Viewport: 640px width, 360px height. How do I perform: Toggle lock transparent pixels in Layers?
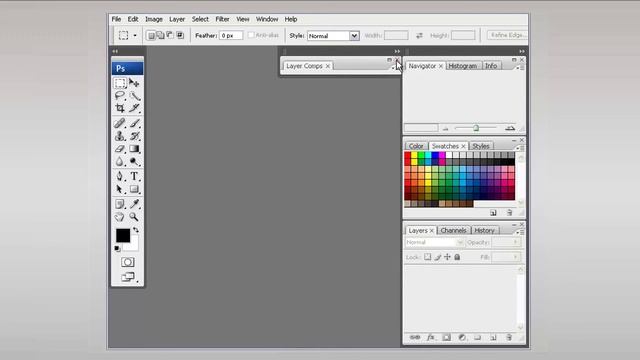[427, 257]
